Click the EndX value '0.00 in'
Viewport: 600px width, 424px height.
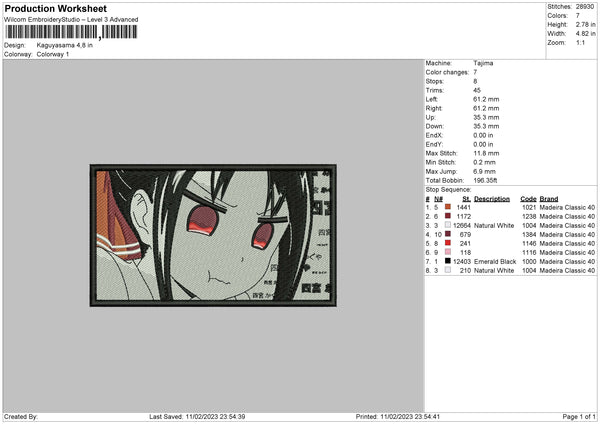tap(483, 135)
